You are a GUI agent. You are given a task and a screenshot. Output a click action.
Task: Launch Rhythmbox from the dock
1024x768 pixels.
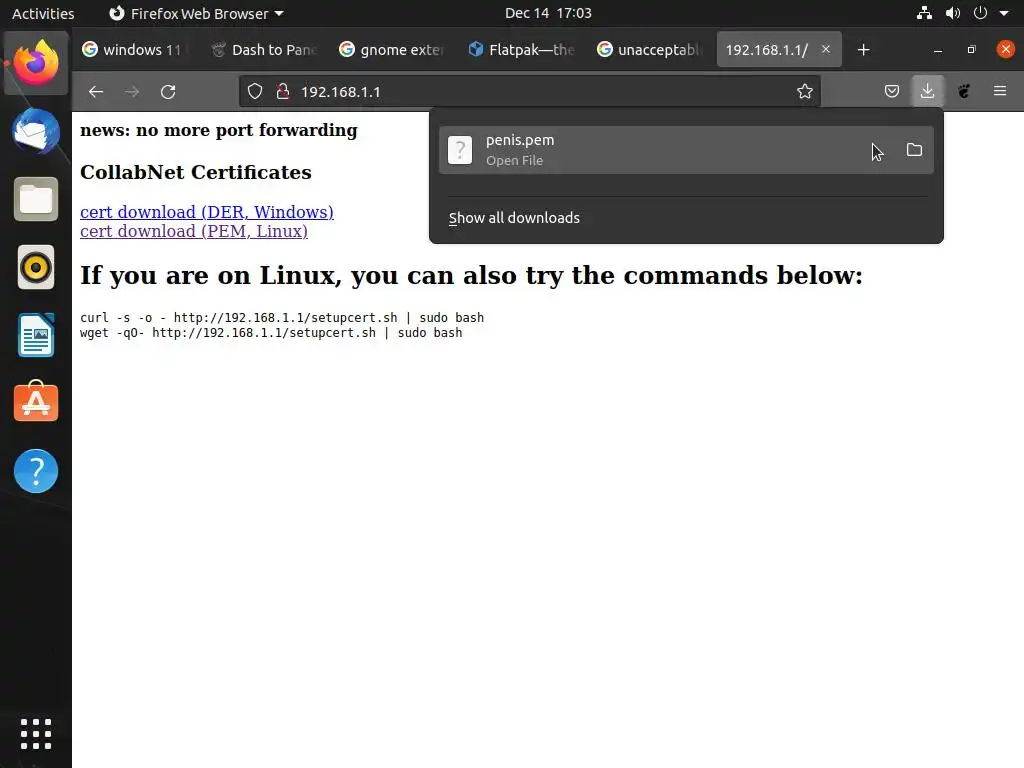36,267
